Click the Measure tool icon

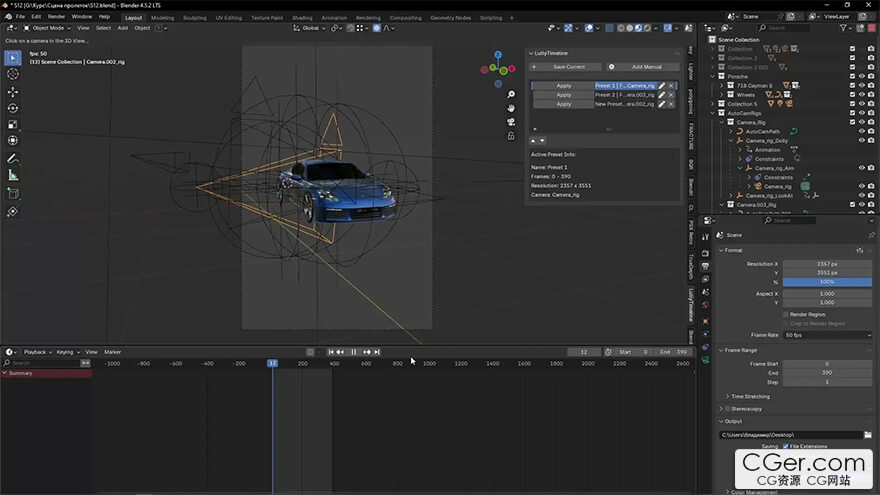(13, 176)
